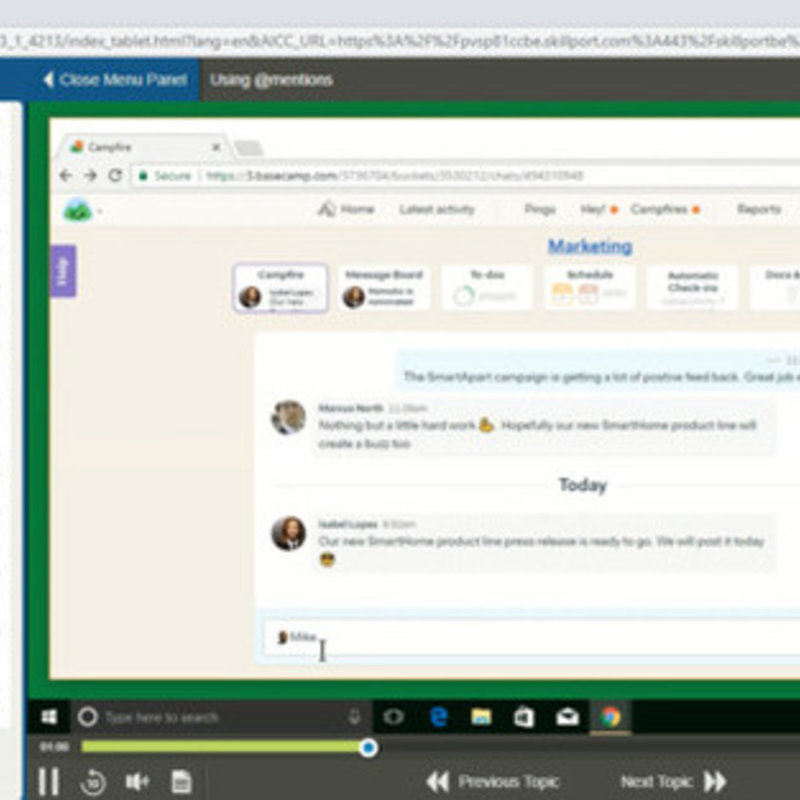
Task: Open the Hey! notifications menu
Action: (x=599, y=209)
